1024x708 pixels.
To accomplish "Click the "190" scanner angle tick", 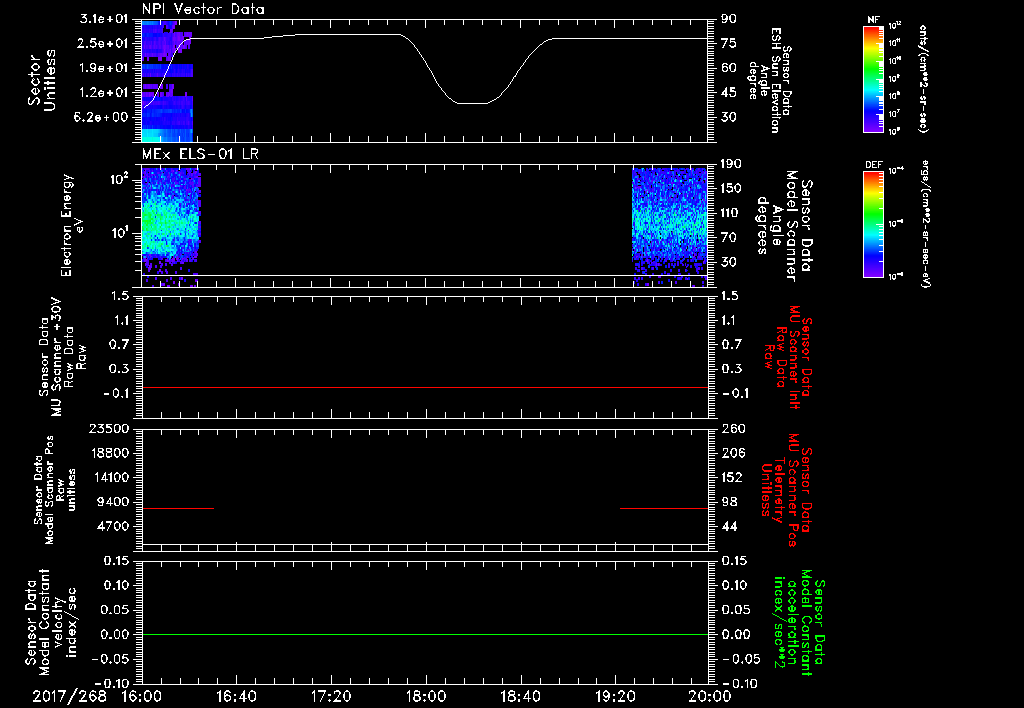I will coord(732,164).
